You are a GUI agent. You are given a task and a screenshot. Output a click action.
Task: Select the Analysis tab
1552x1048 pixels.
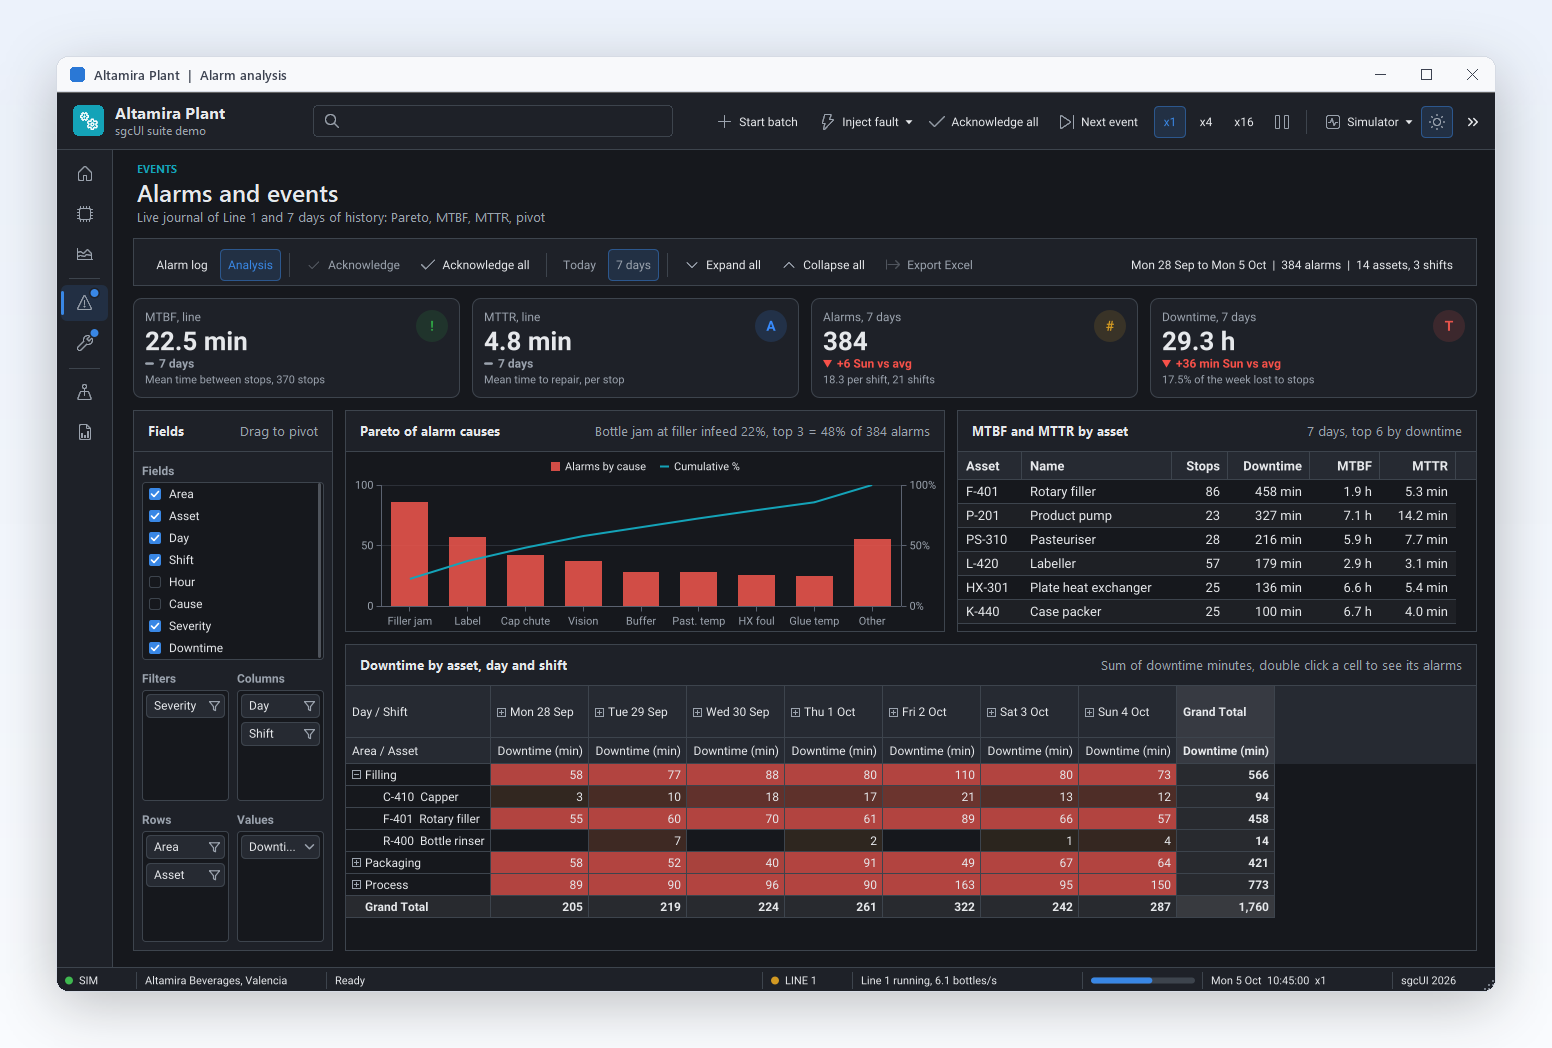tap(250, 265)
